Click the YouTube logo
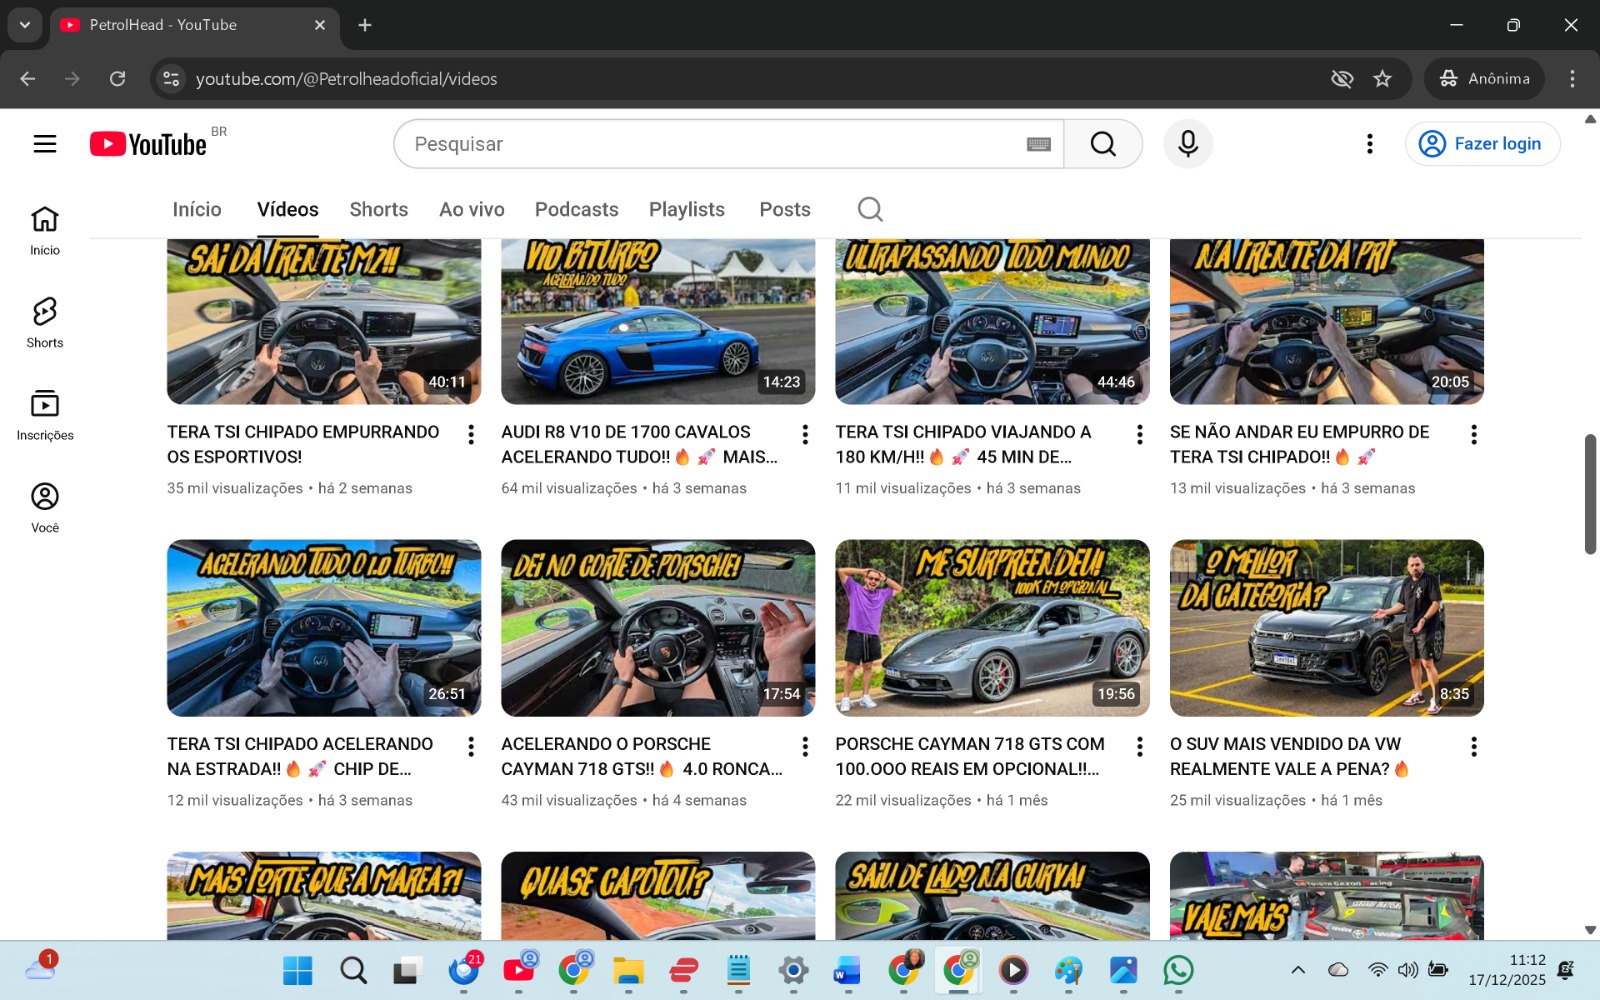Image resolution: width=1600 pixels, height=1000 pixels. point(149,144)
